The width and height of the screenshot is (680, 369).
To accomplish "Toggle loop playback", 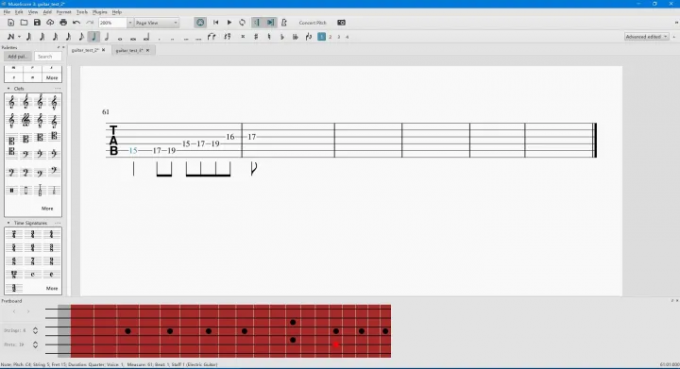I will pos(242,23).
